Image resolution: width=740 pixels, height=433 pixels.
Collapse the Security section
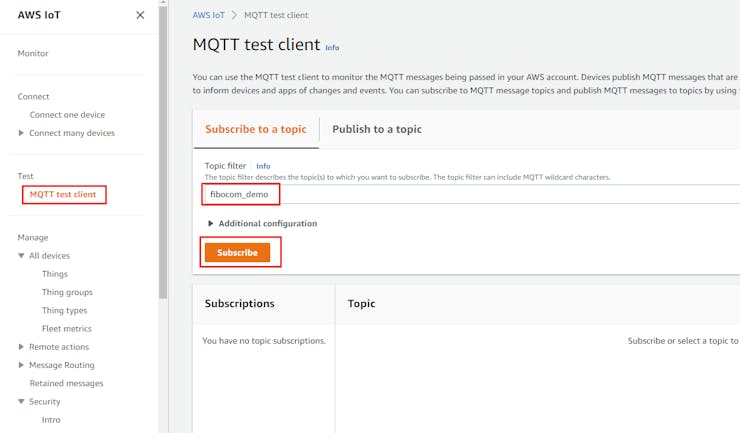click(x=22, y=401)
